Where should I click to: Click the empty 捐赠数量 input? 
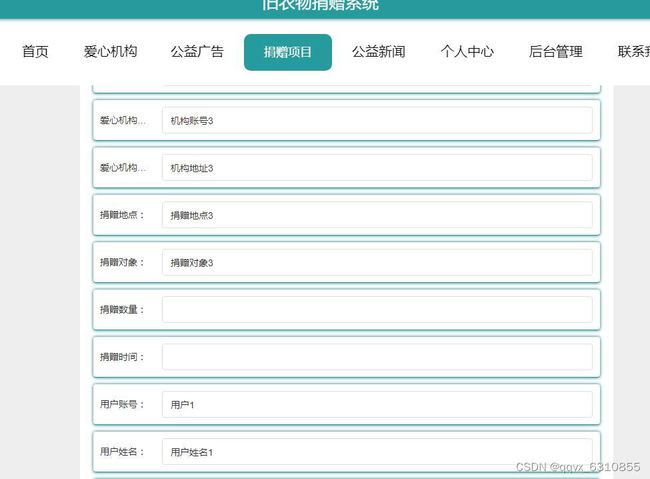coord(377,309)
